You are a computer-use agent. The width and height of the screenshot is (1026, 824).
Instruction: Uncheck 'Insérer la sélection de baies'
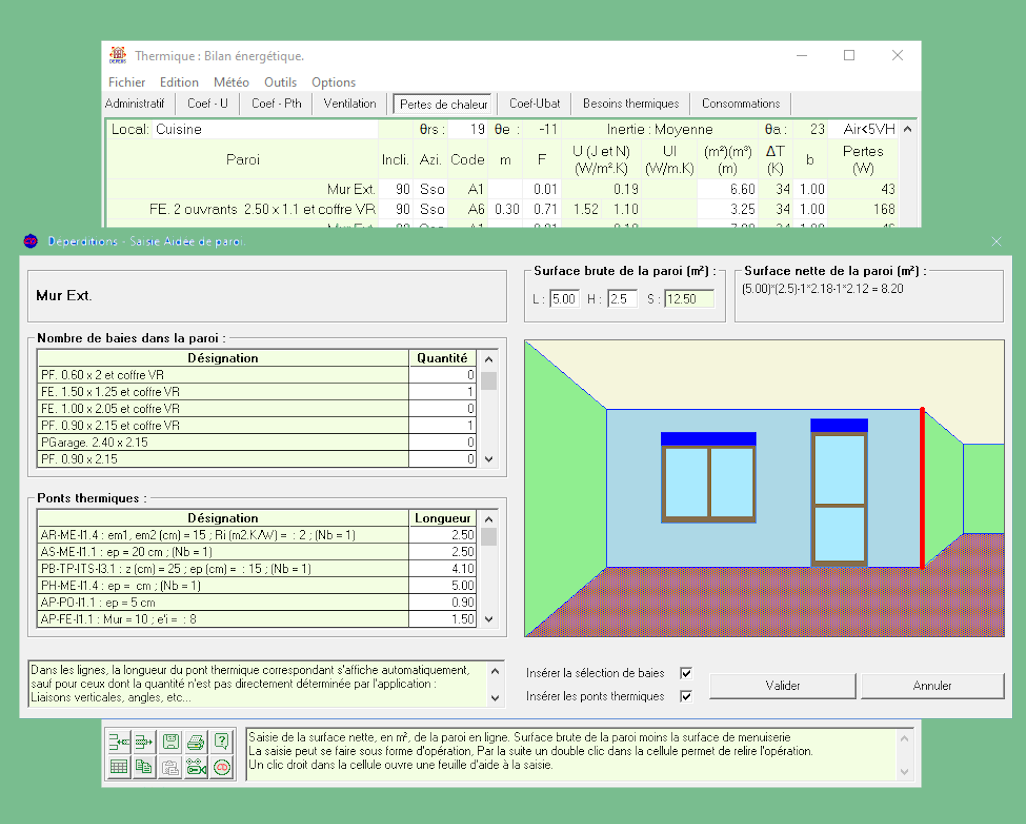(x=686, y=673)
